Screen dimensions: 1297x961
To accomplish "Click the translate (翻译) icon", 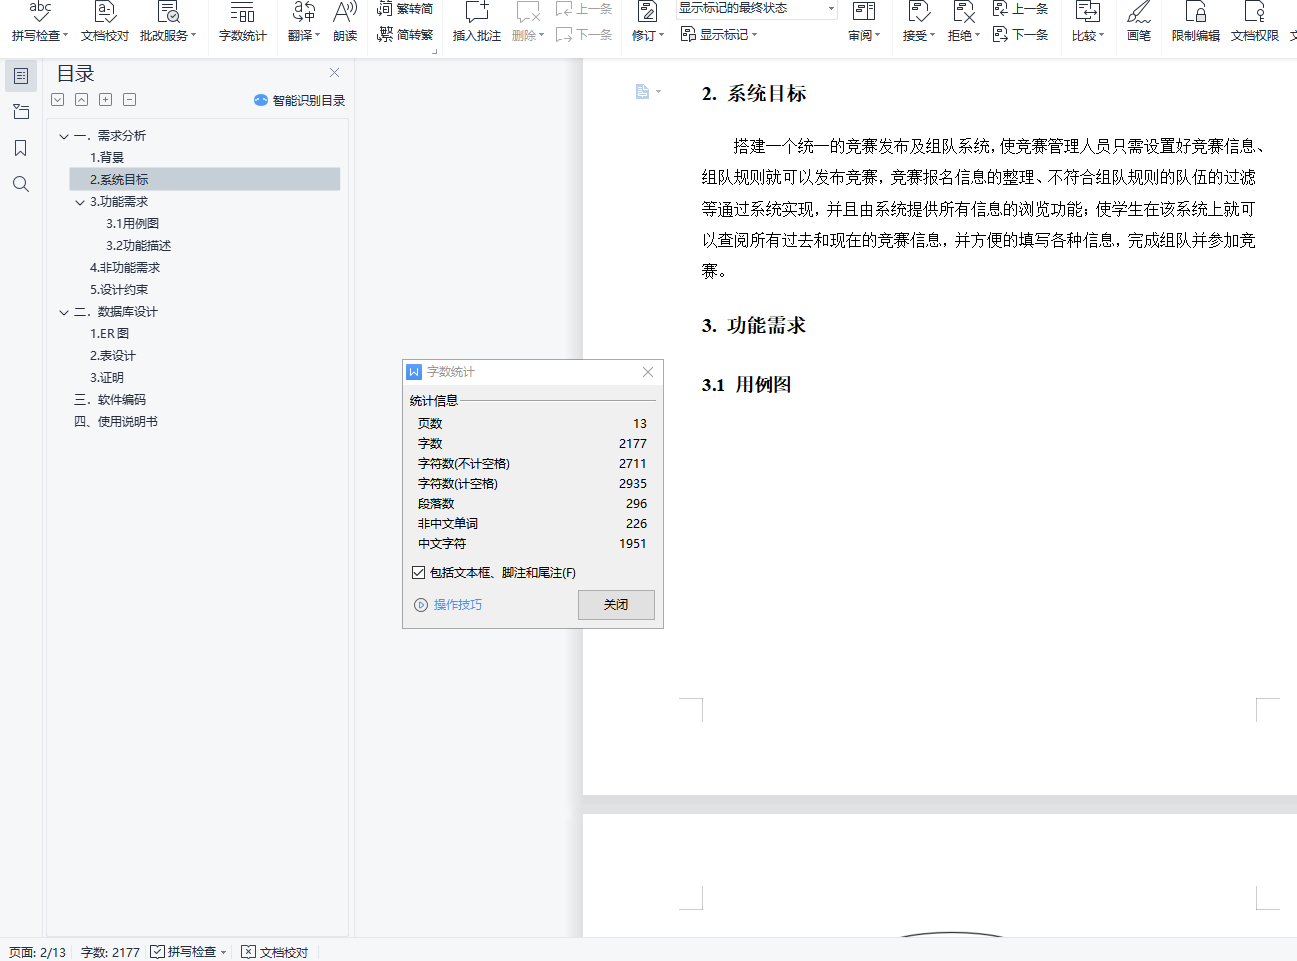I will click(x=303, y=12).
